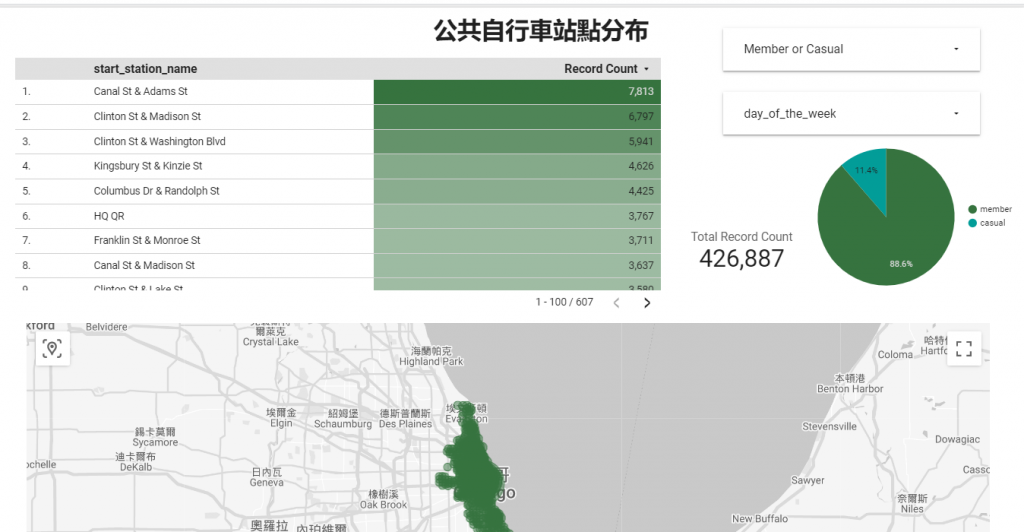Click the Elgin label on the map
Screen dimensions: 1024x532
pos(281,423)
